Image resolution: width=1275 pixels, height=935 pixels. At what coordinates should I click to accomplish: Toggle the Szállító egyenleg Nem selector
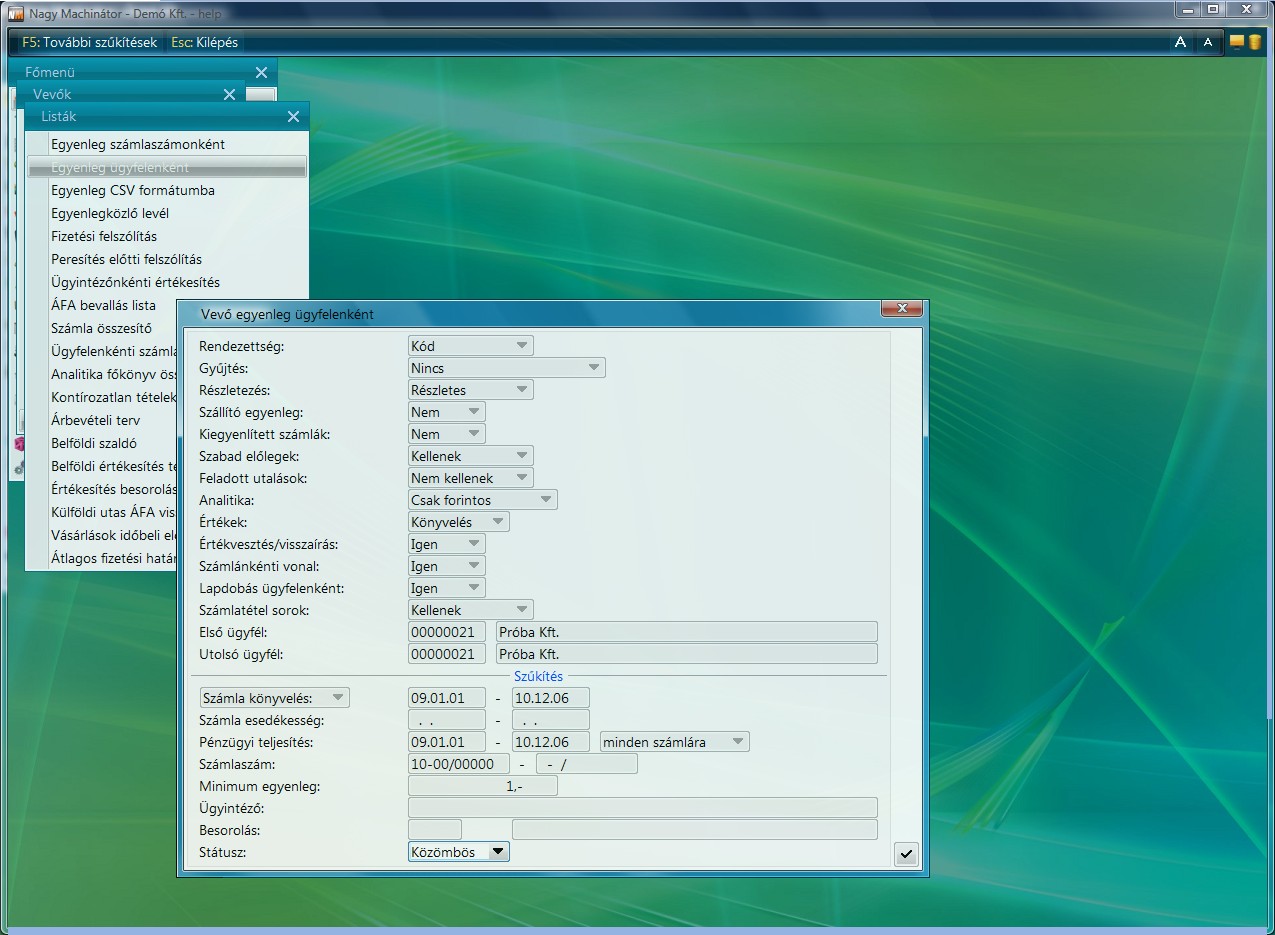(x=446, y=412)
